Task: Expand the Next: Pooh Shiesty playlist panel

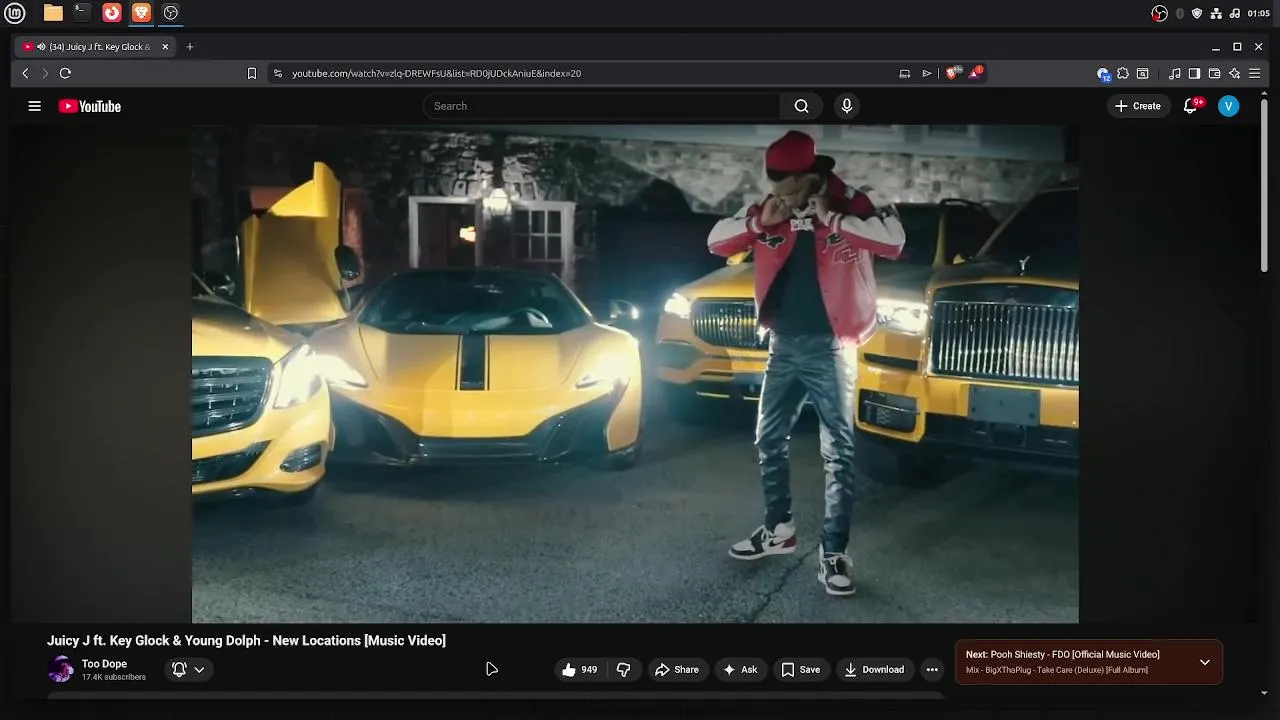Action: point(1204,662)
